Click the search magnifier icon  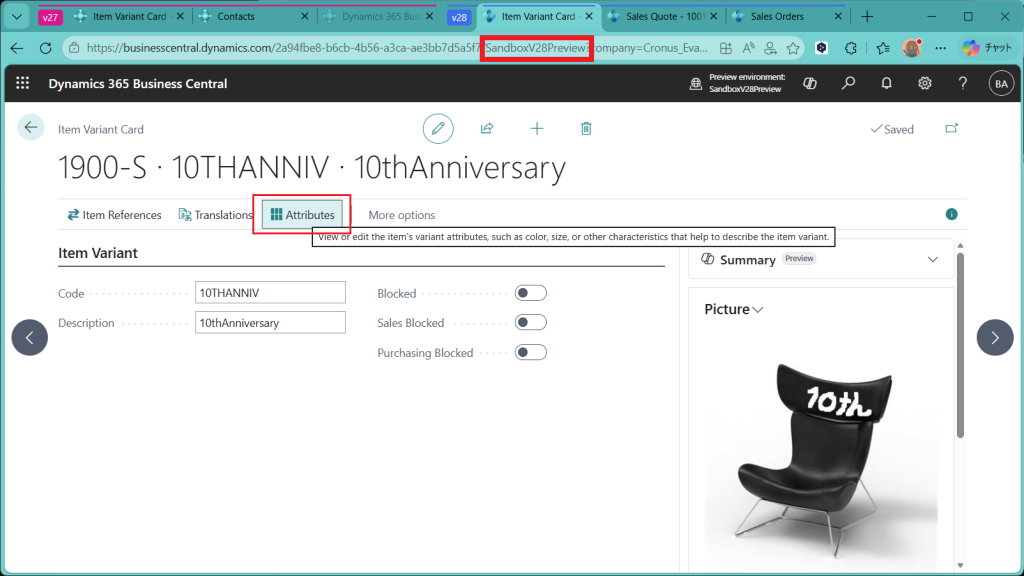pos(848,84)
